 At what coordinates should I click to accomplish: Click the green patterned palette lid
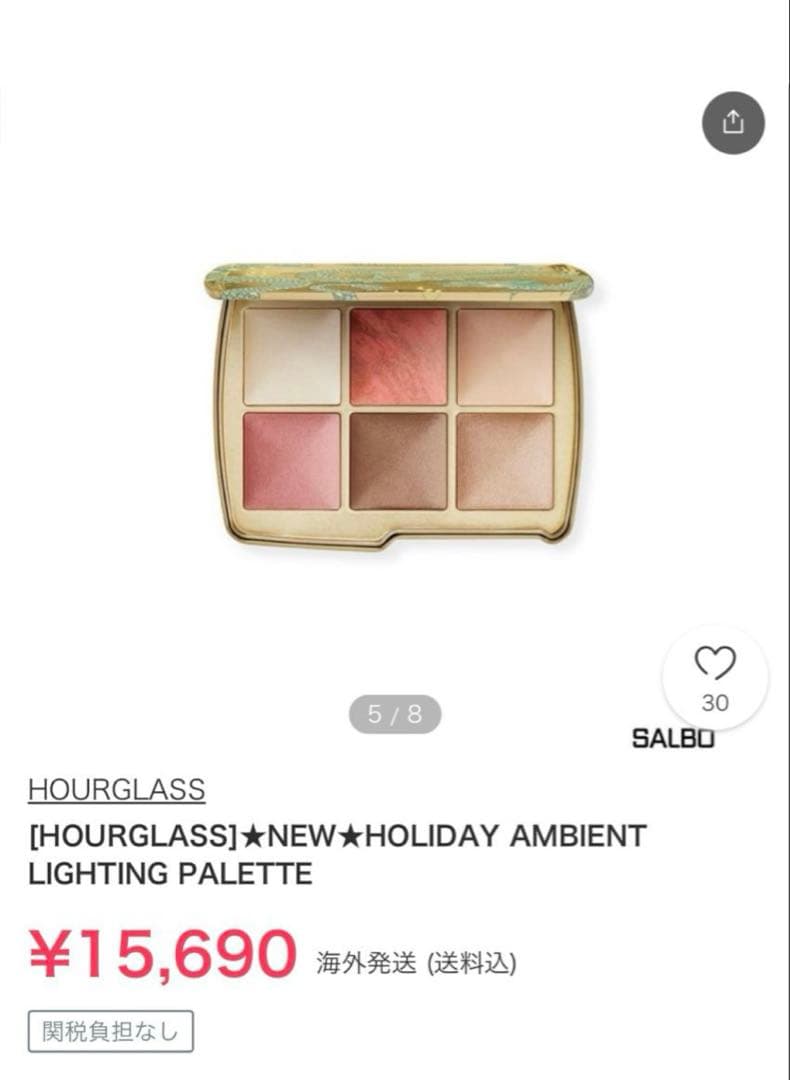(x=399, y=281)
